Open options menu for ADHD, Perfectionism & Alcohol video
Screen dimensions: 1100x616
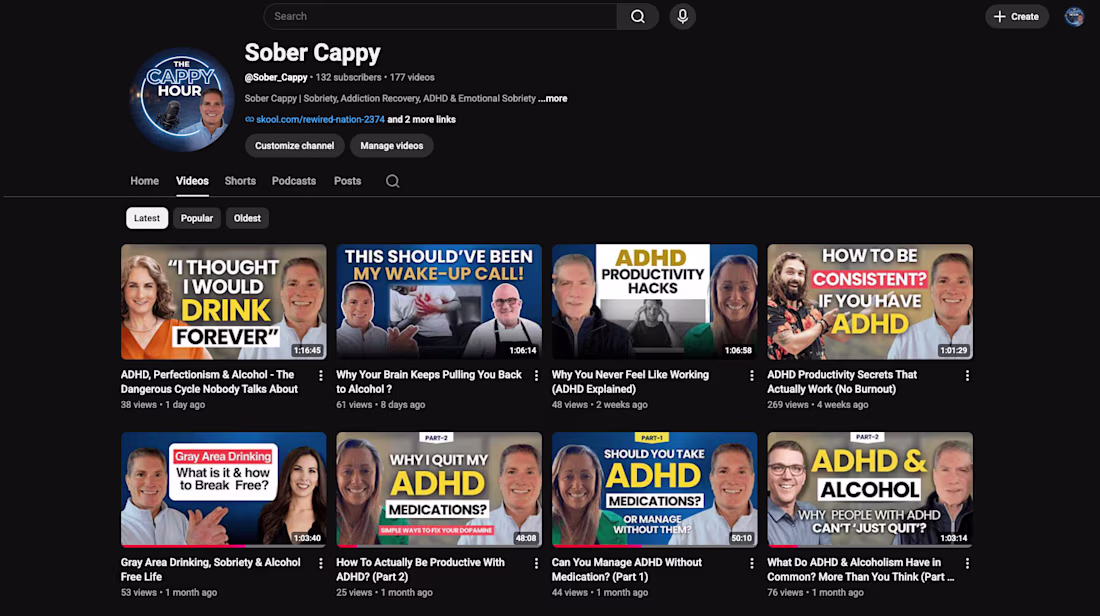321,376
